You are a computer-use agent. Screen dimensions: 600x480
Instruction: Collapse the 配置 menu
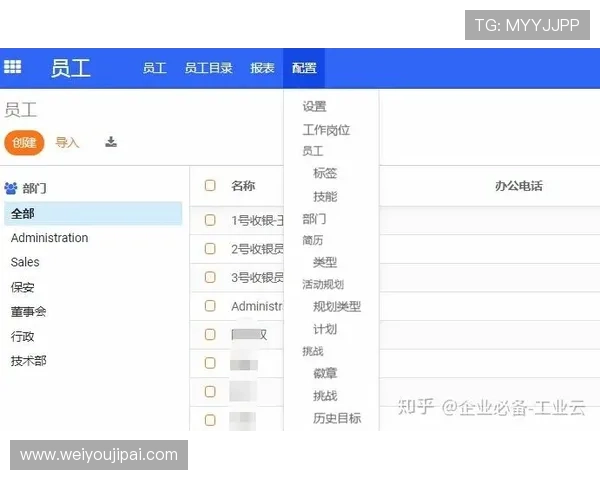coord(304,69)
